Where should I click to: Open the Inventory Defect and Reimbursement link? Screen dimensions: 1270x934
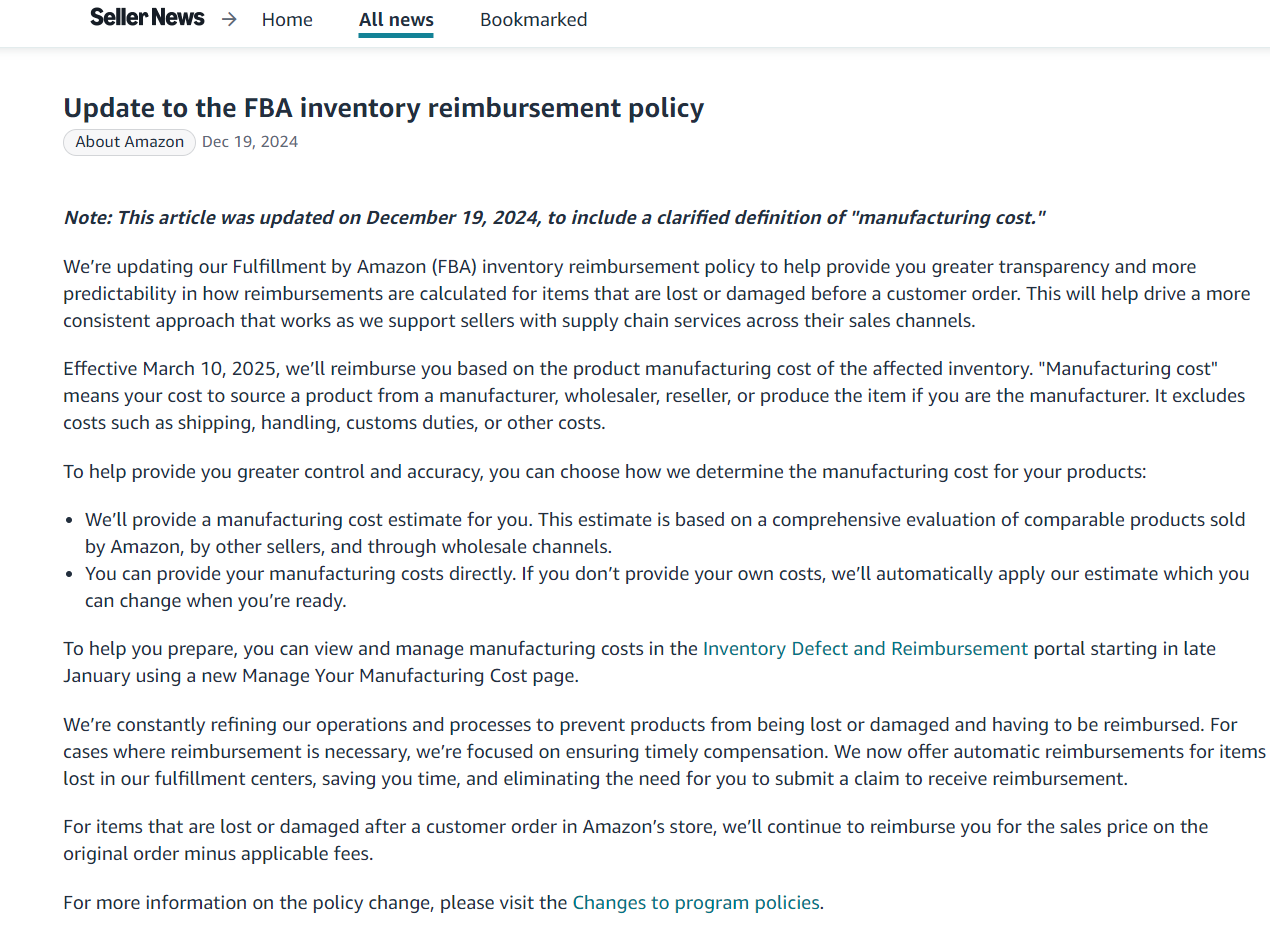click(865, 648)
